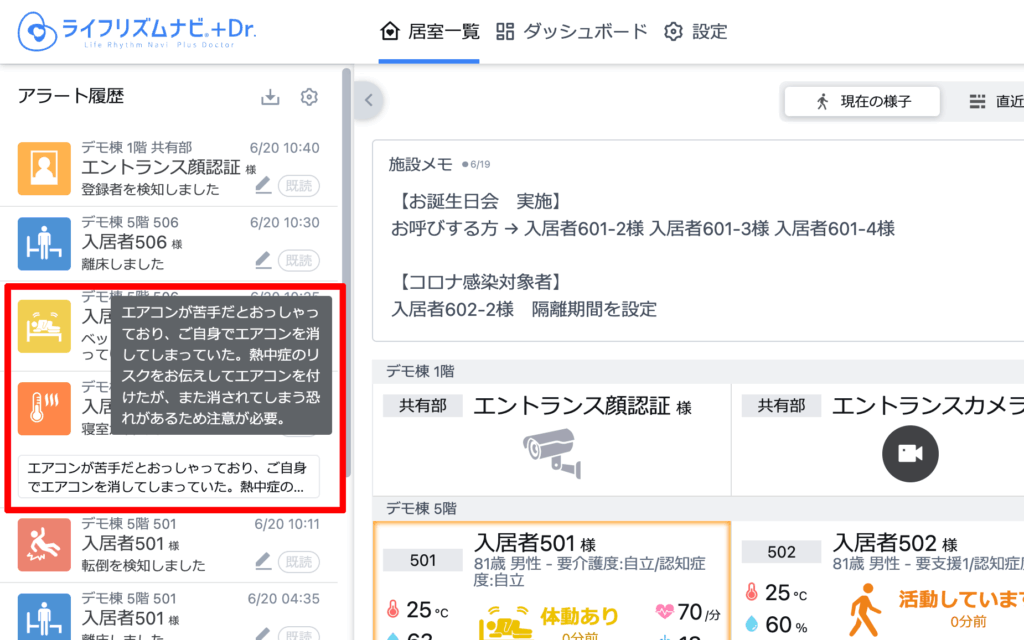Open the エントランスカメラ video camera button
Viewport: 1024px width, 640px height.
pyautogui.click(x=910, y=453)
